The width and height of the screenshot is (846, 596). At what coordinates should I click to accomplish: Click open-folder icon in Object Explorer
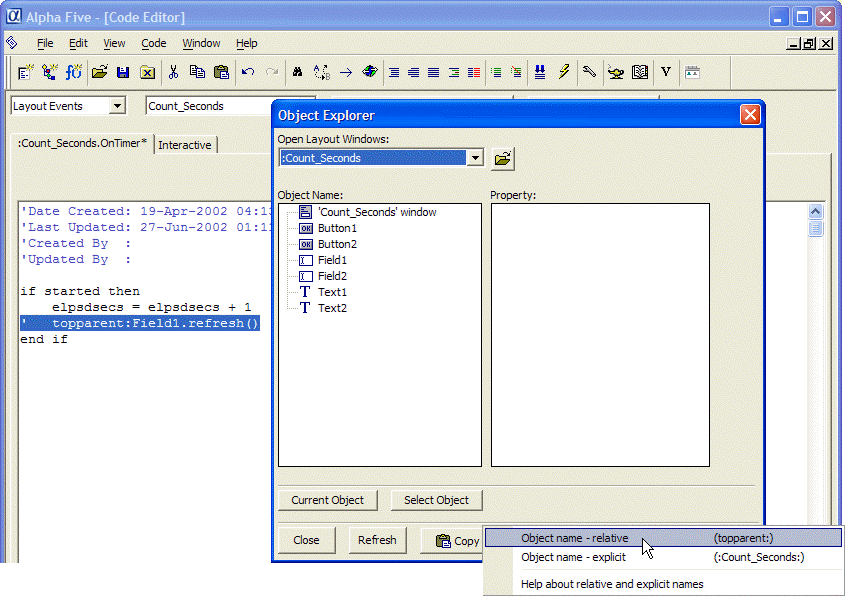coord(503,159)
